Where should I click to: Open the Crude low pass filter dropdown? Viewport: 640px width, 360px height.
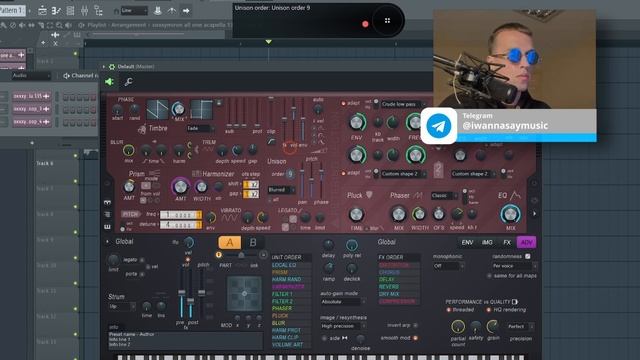point(403,104)
